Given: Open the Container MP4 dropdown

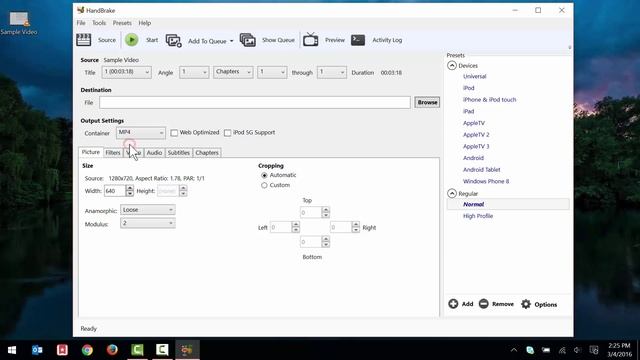Looking at the screenshot, I should click(141, 133).
